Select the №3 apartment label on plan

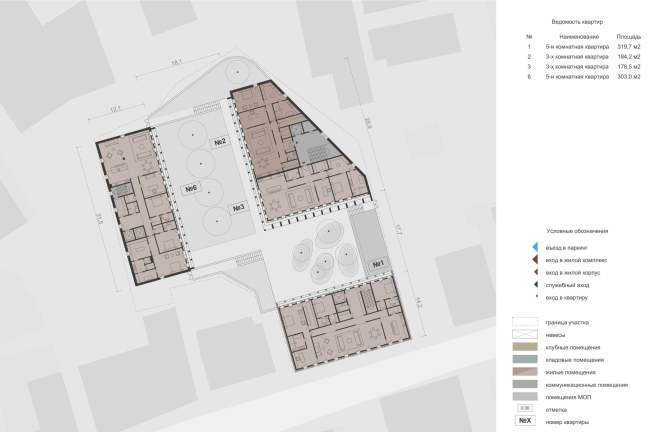238,207
